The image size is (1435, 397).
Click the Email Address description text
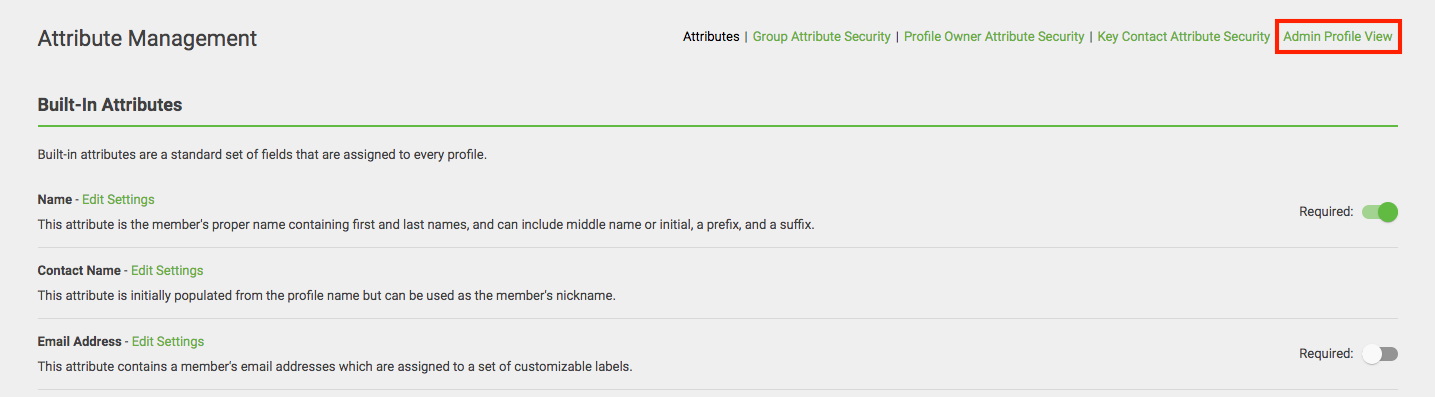[335, 367]
